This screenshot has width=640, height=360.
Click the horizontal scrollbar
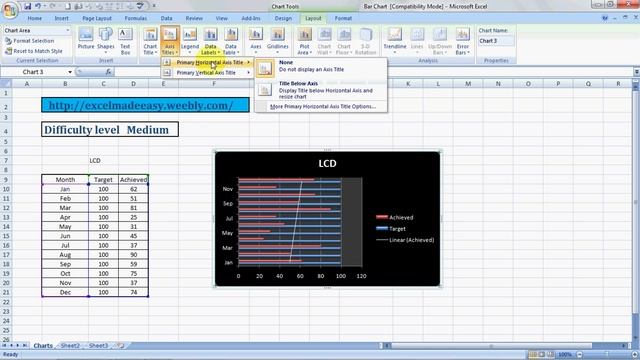coord(490,346)
